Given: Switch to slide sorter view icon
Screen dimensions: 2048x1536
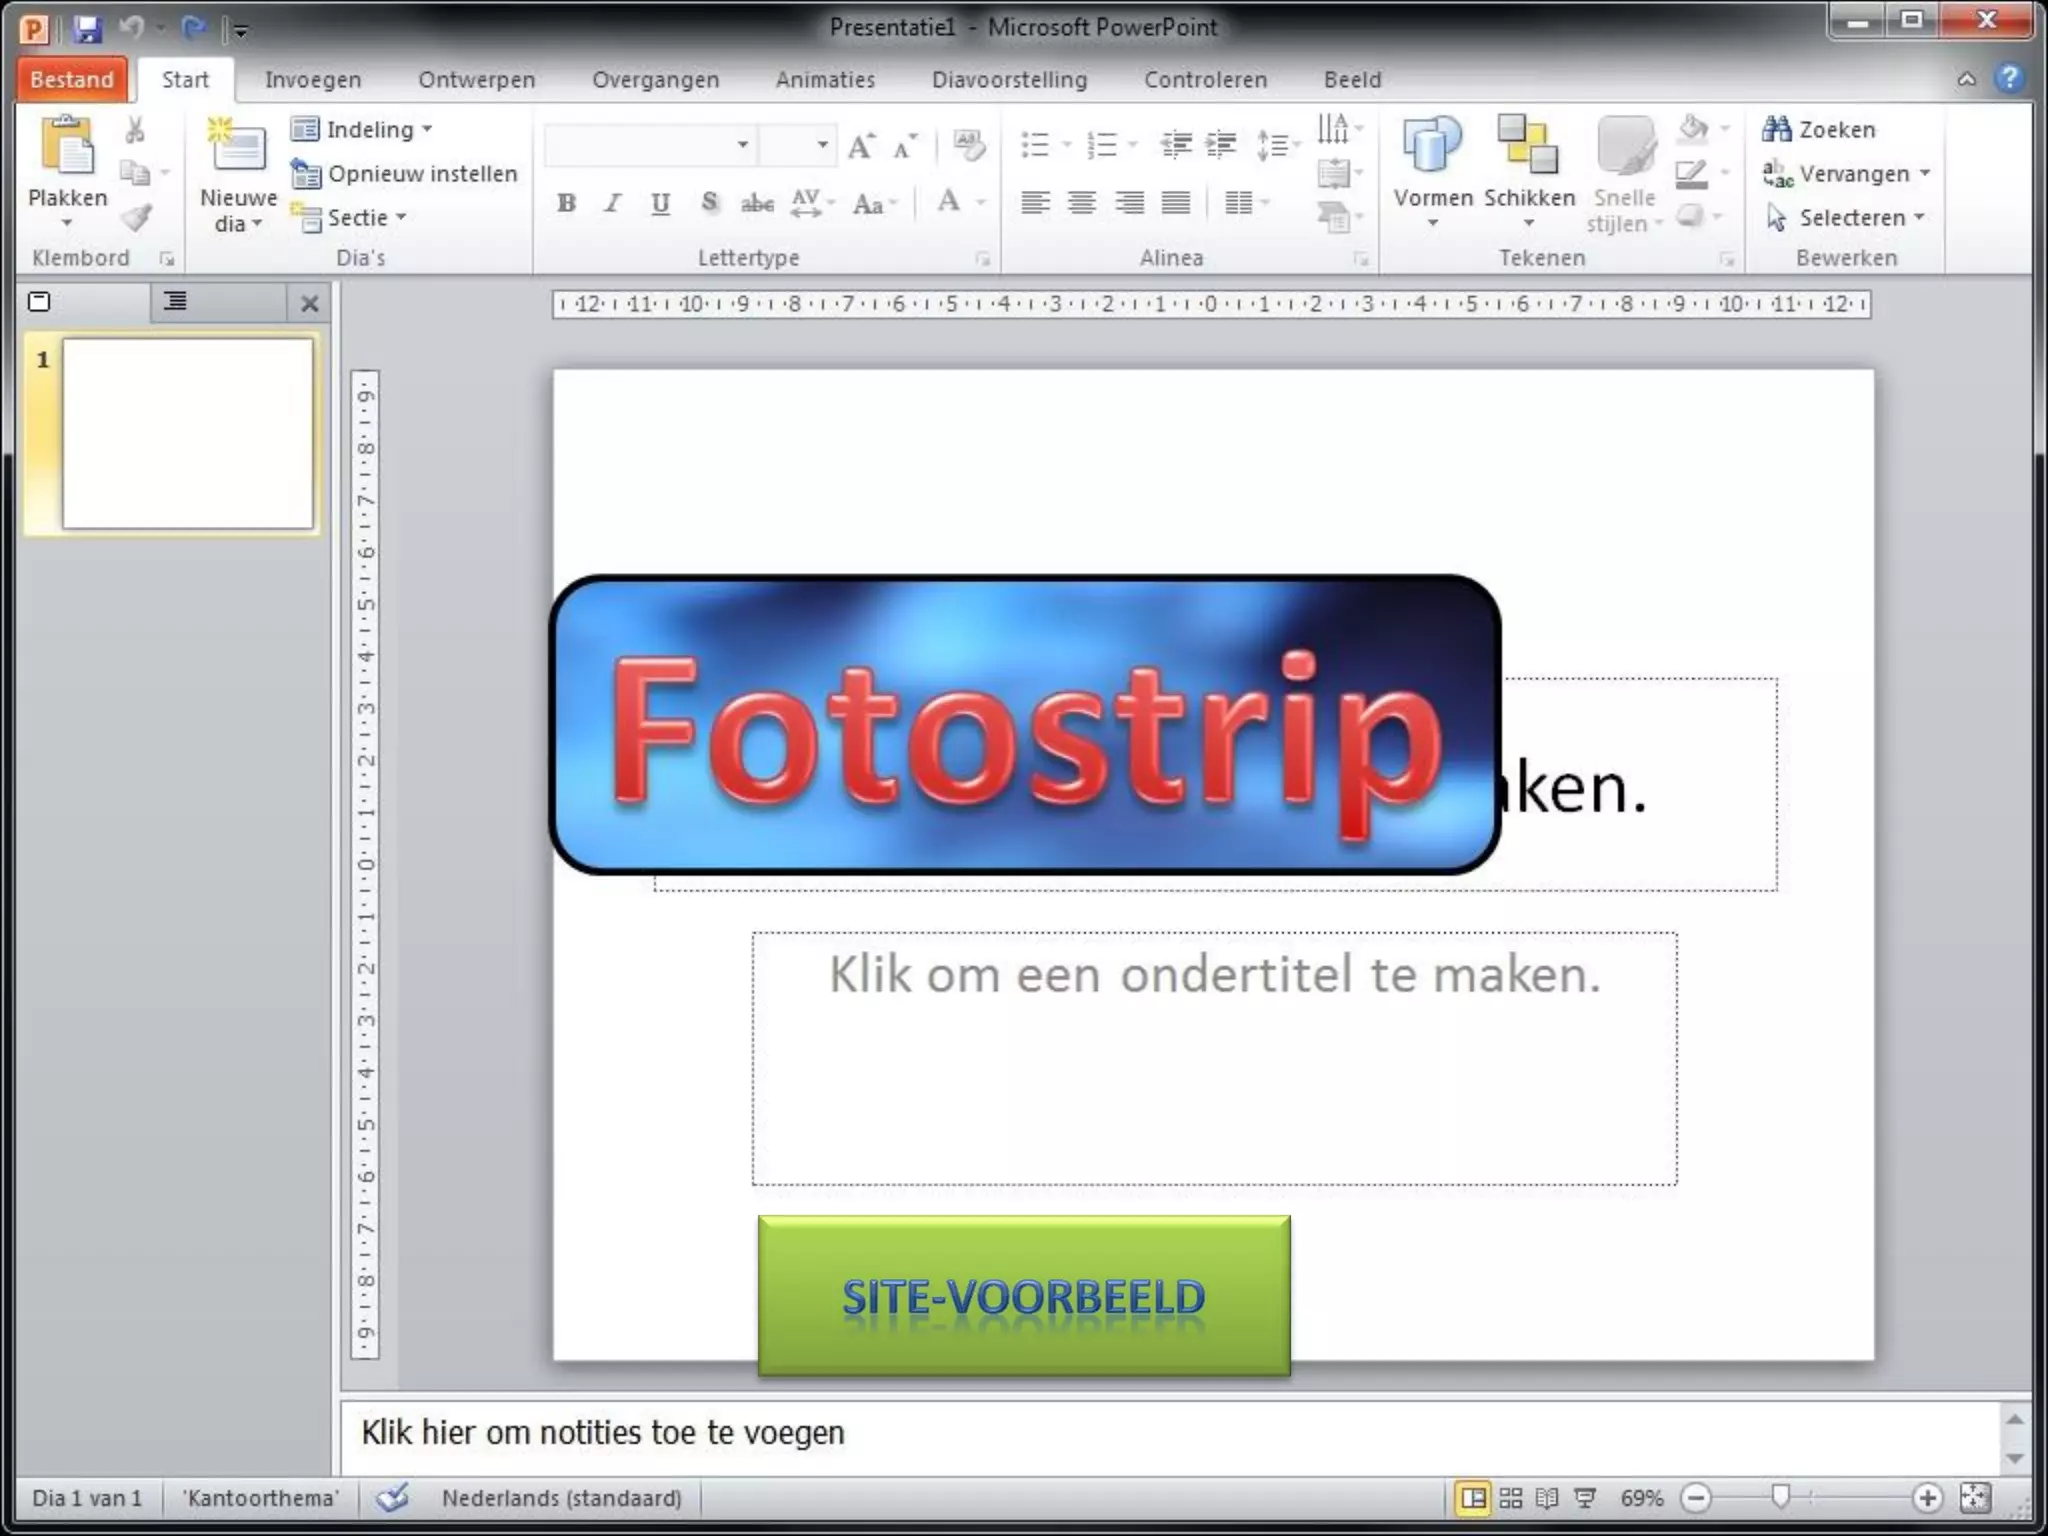Looking at the screenshot, I should (x=1510, y=1497).
